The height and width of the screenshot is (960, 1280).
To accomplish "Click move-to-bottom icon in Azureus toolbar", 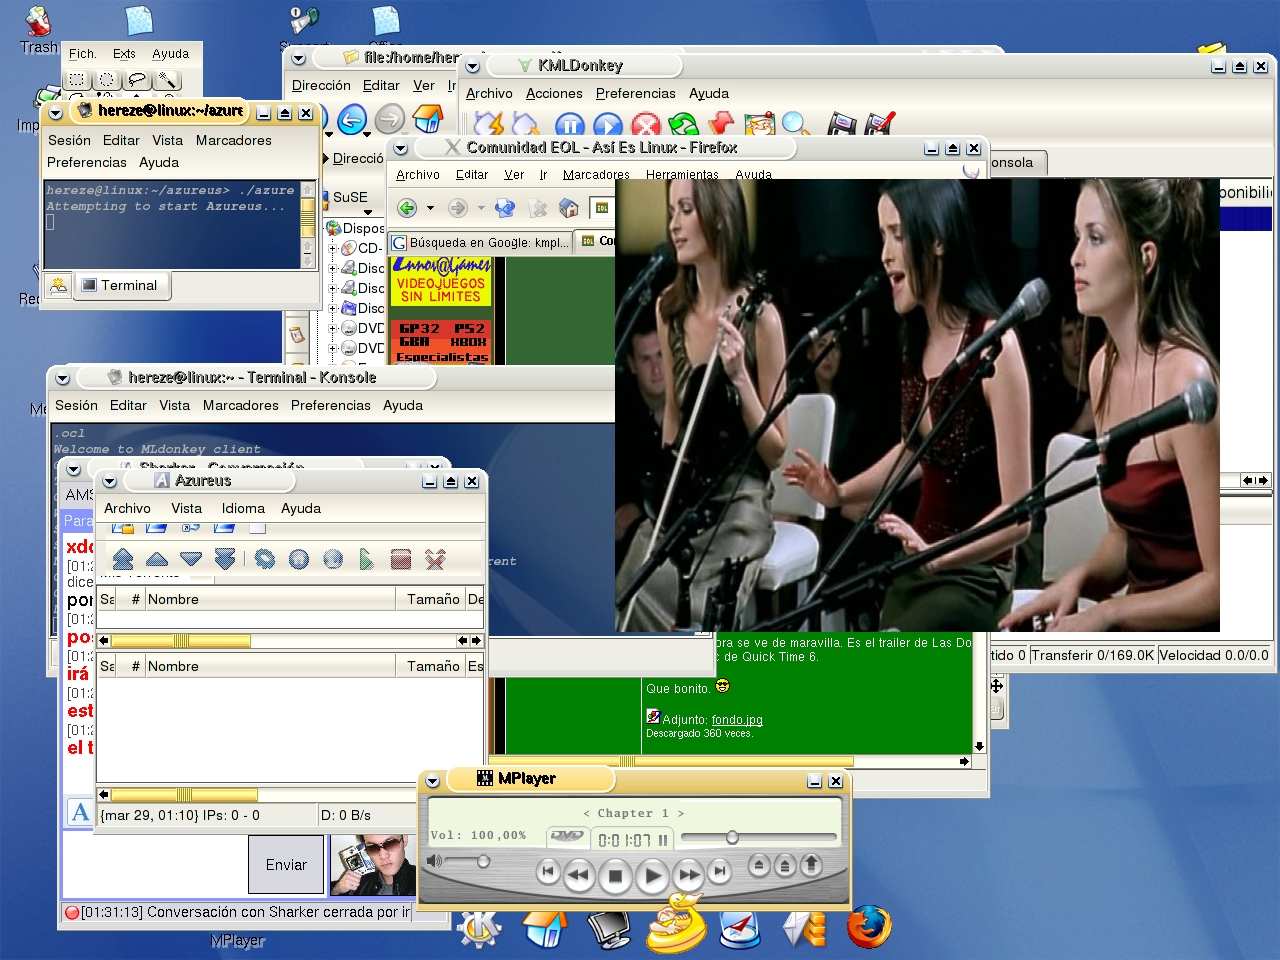I will point(225,559).
